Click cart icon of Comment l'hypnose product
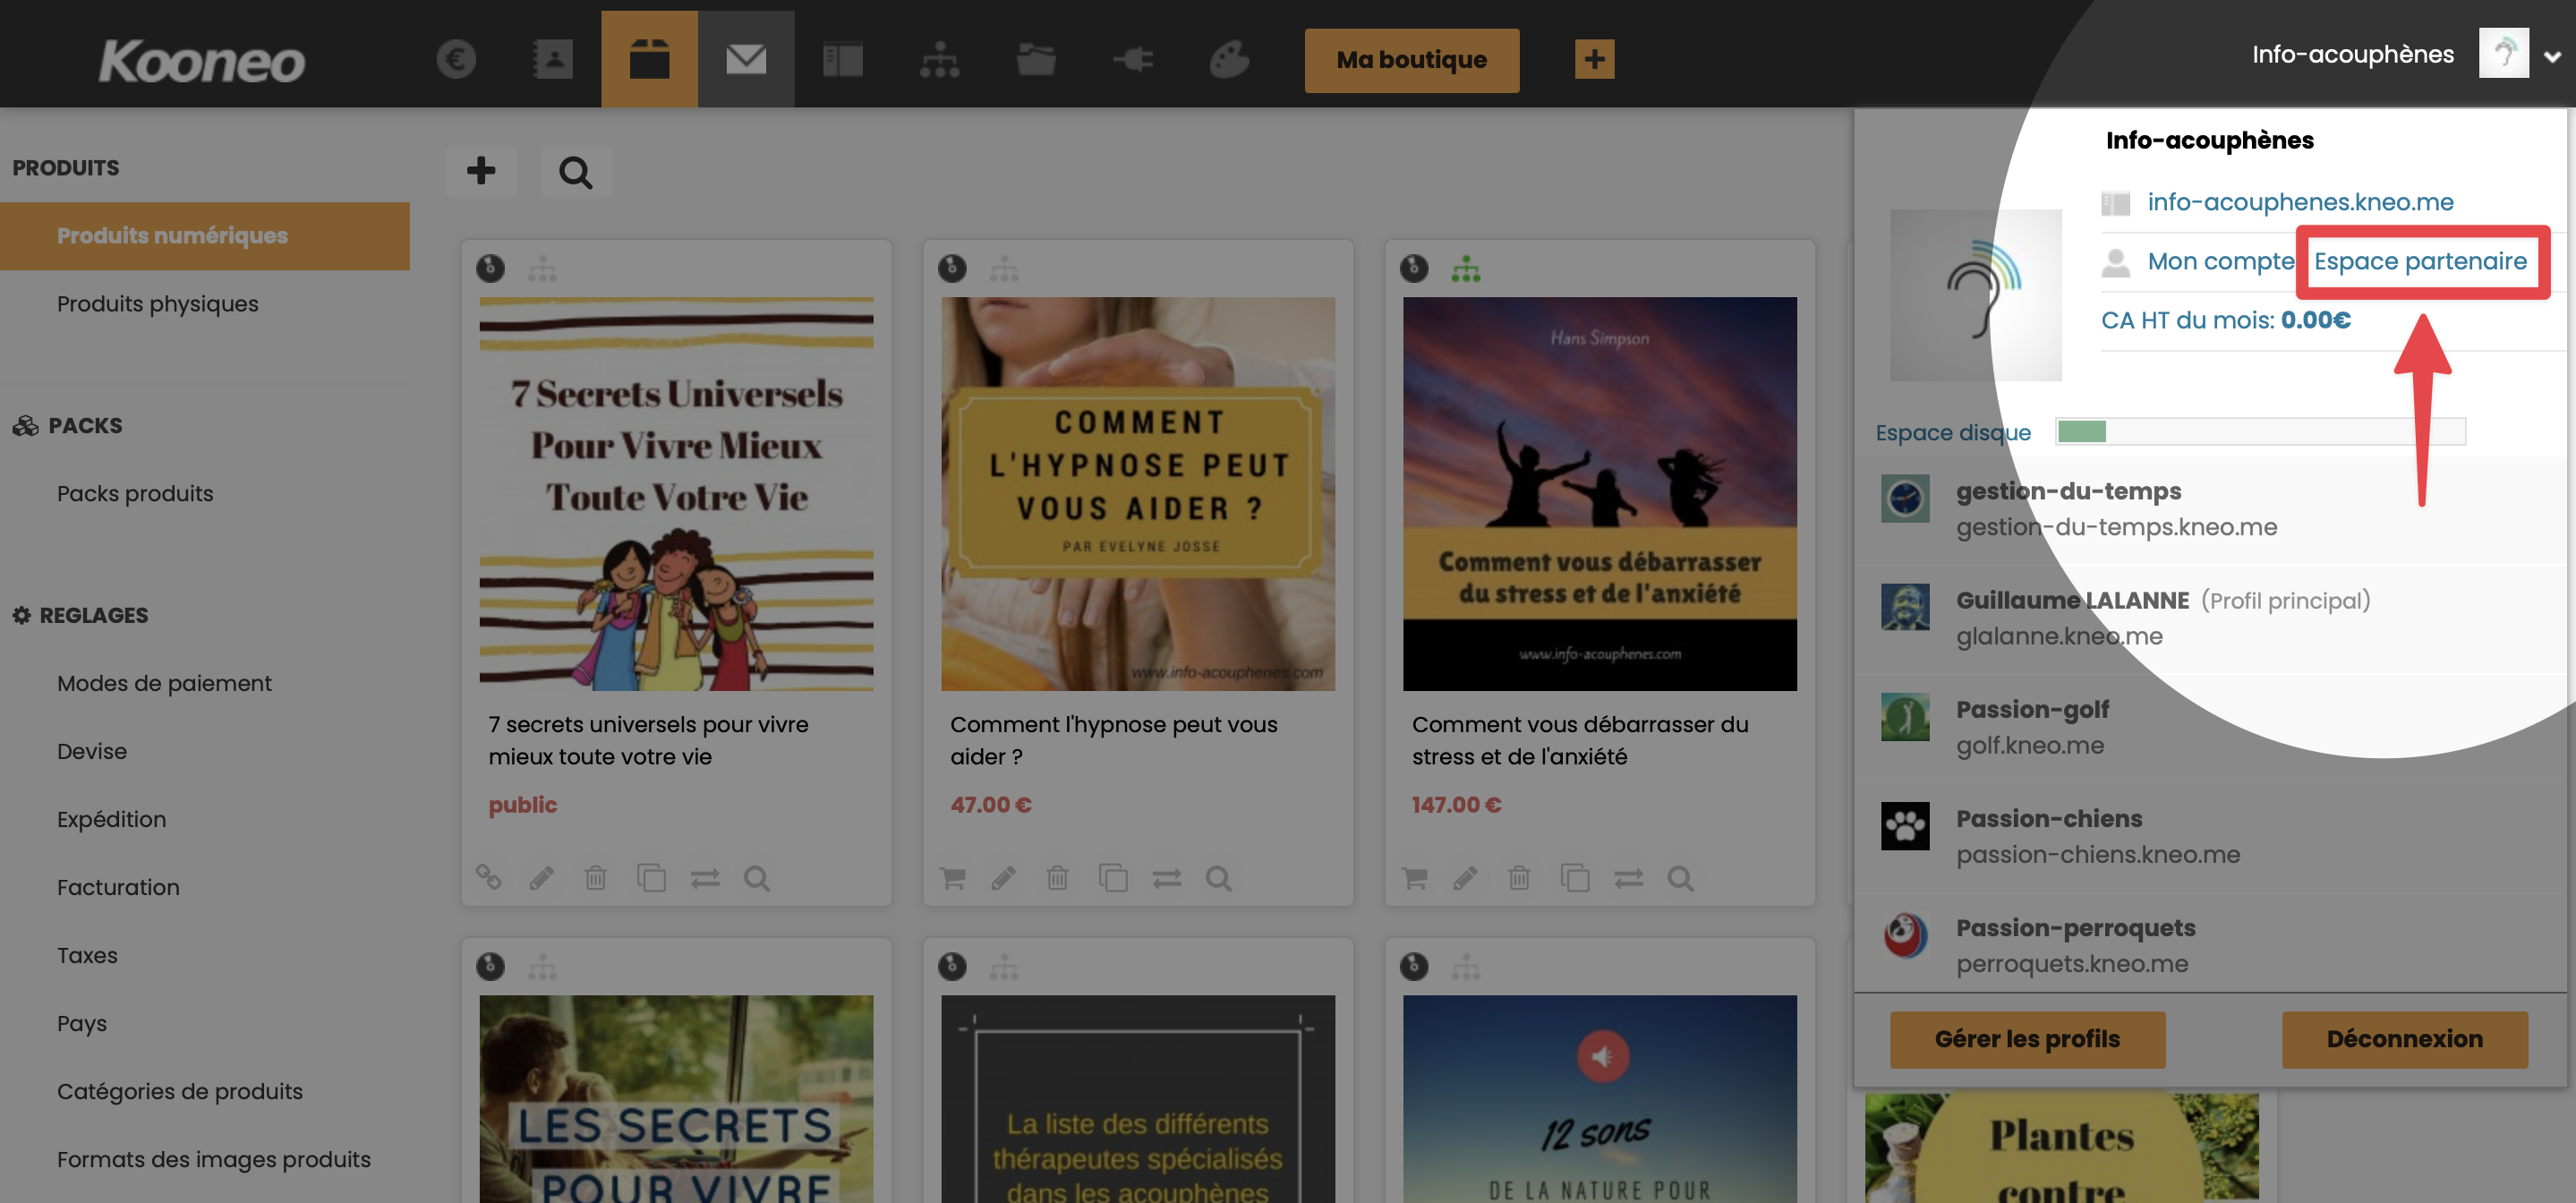 pos(953,878)
